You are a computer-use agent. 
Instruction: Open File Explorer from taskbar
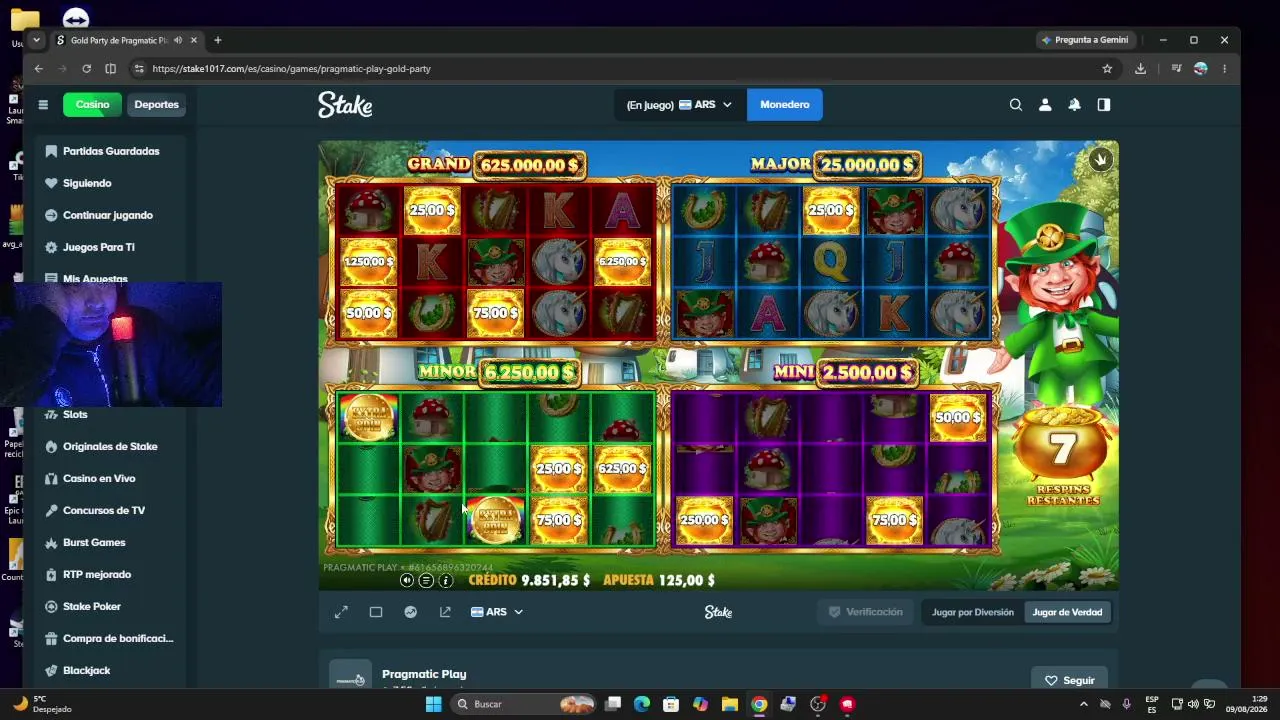[729, 704]
